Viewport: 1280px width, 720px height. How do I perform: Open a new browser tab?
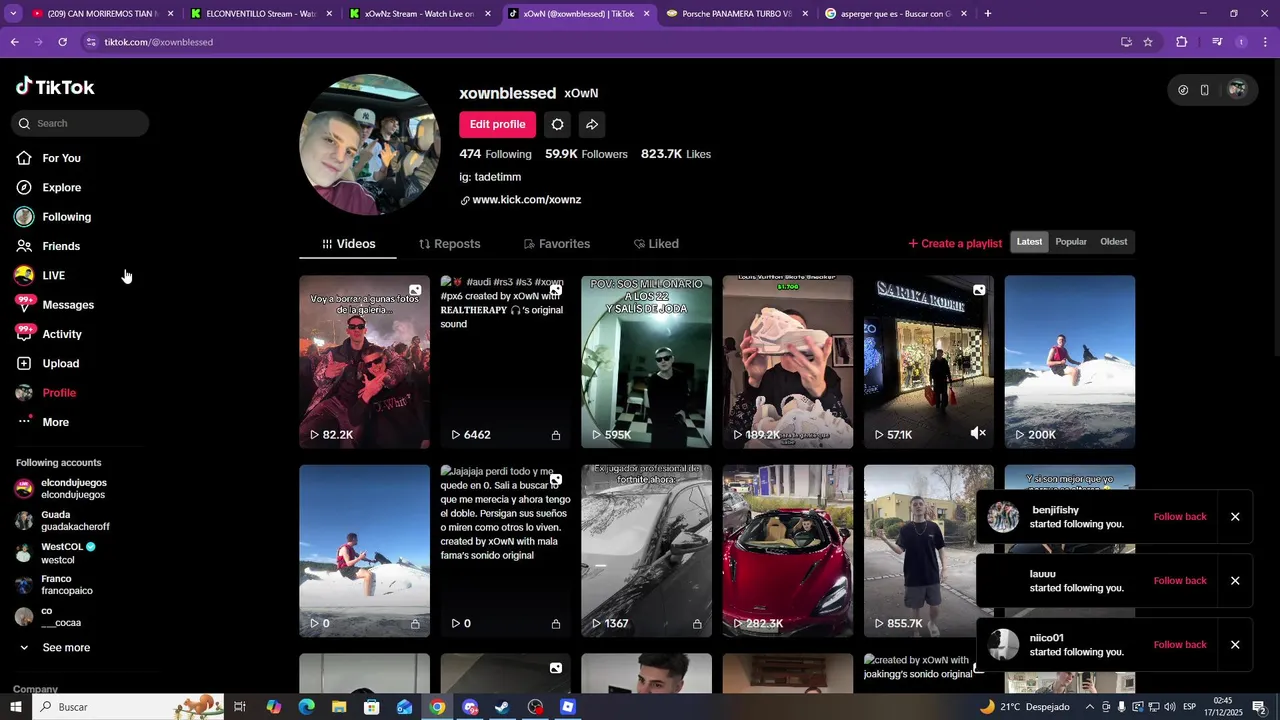point(988,14)
